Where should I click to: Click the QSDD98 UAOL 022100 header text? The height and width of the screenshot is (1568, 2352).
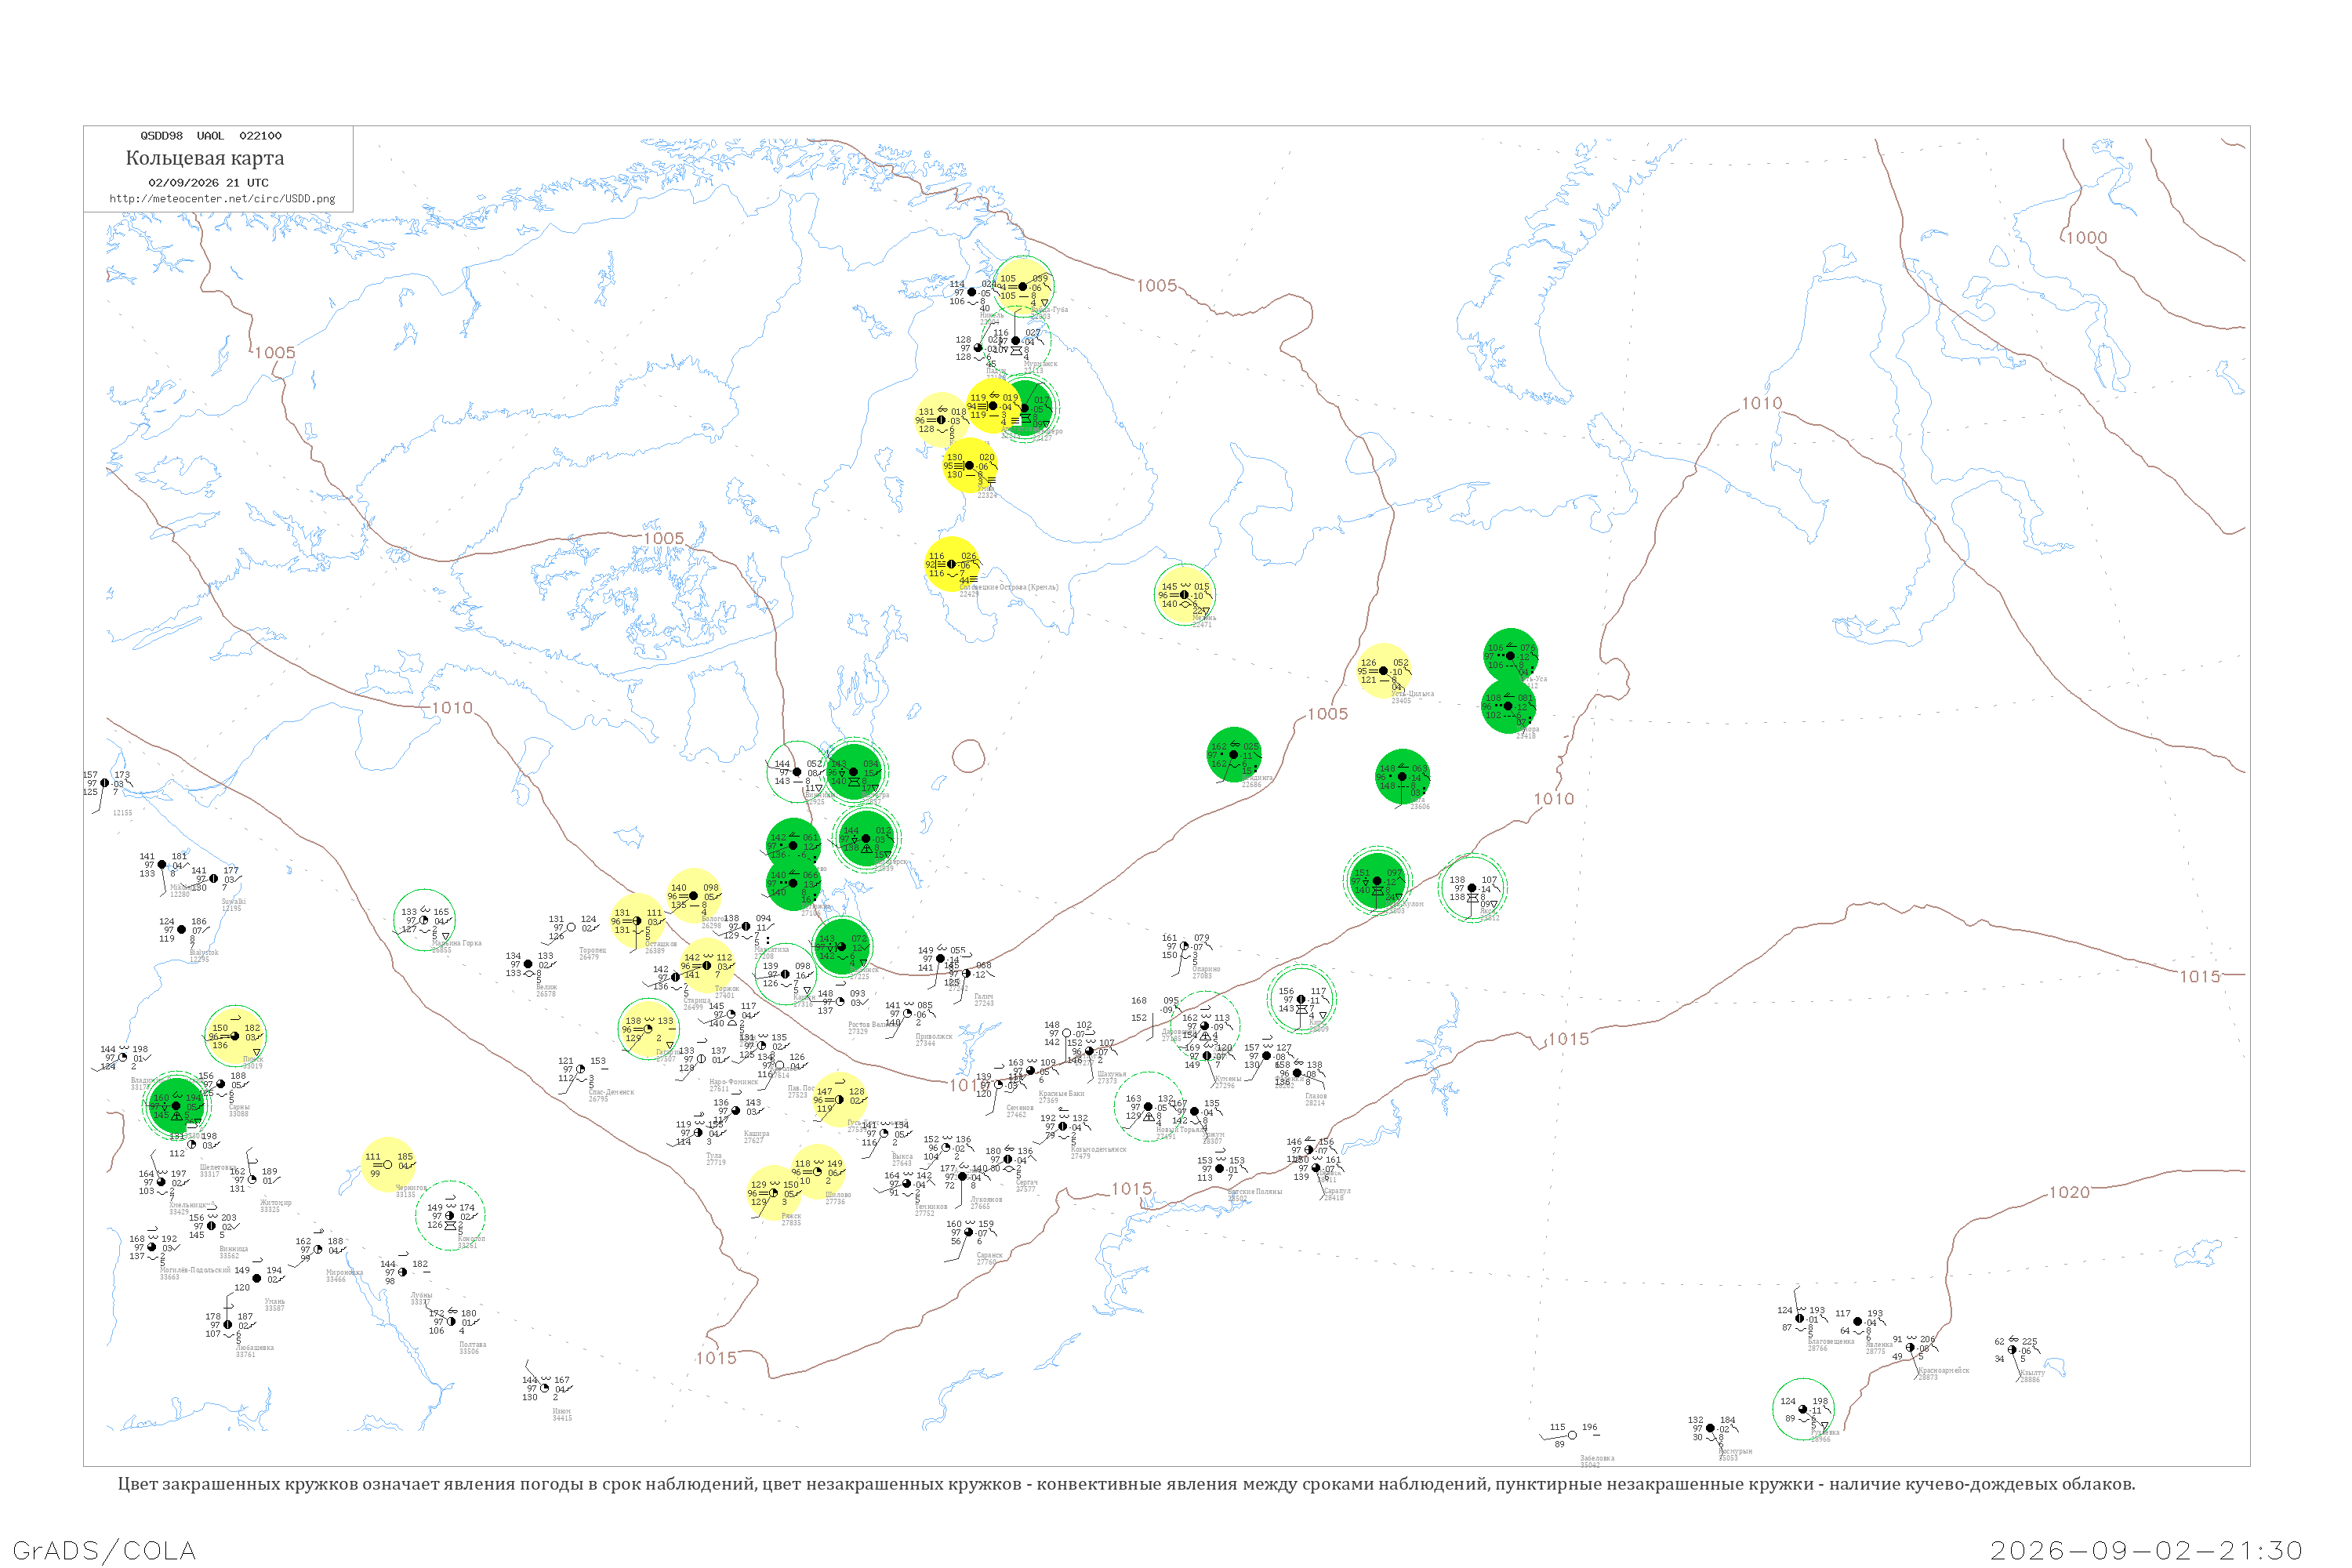coord(211,136)
